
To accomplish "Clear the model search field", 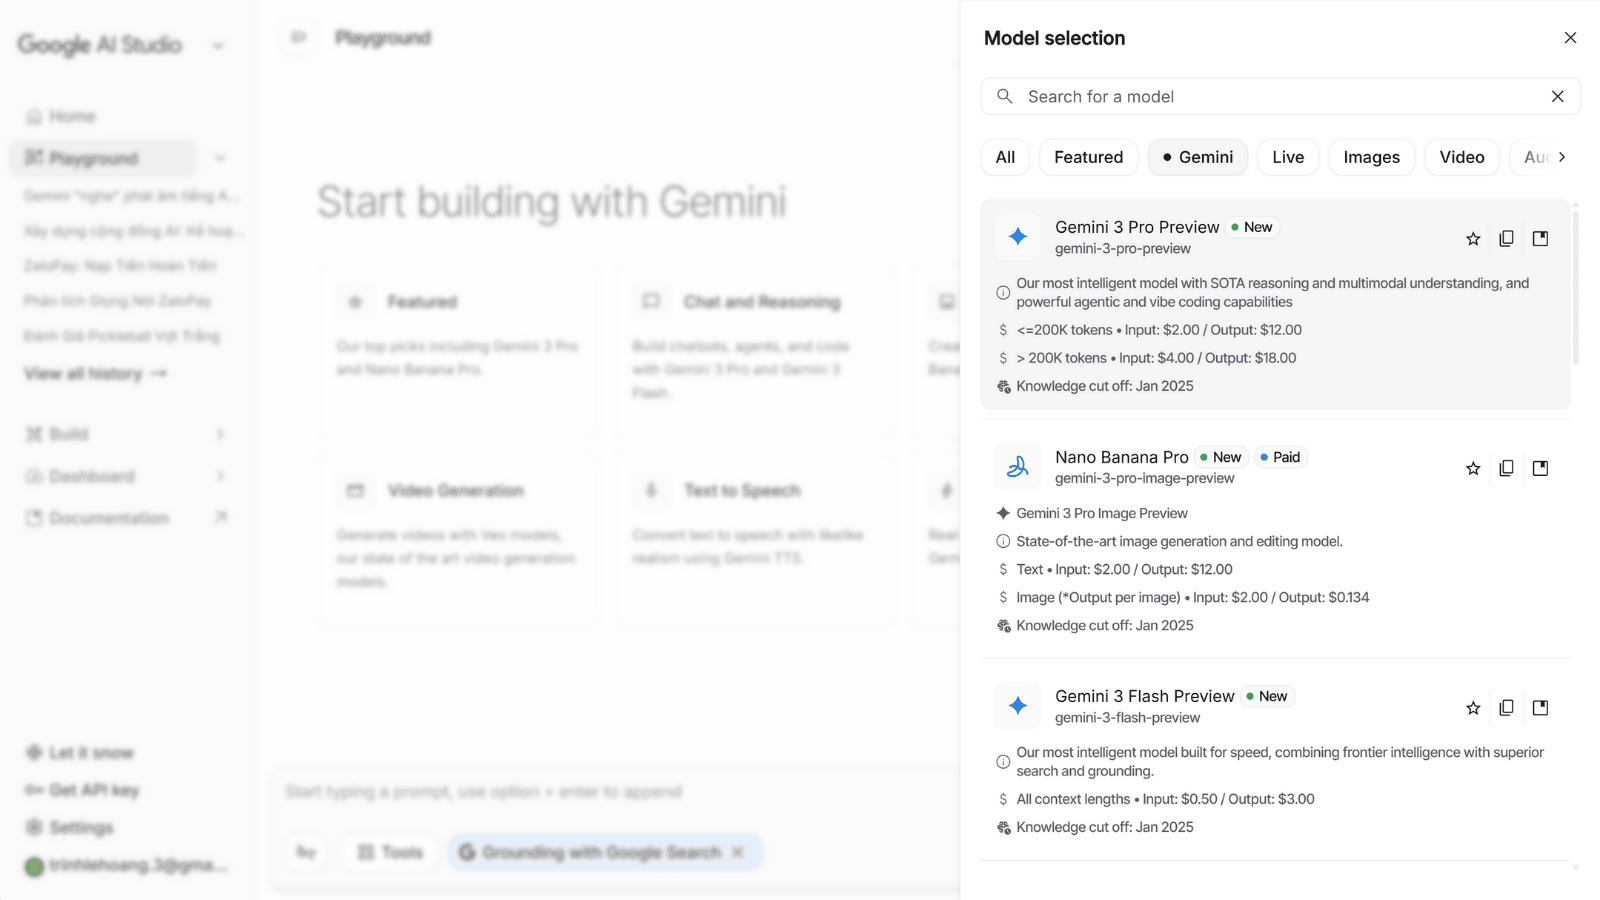I will pos(1557,97).
